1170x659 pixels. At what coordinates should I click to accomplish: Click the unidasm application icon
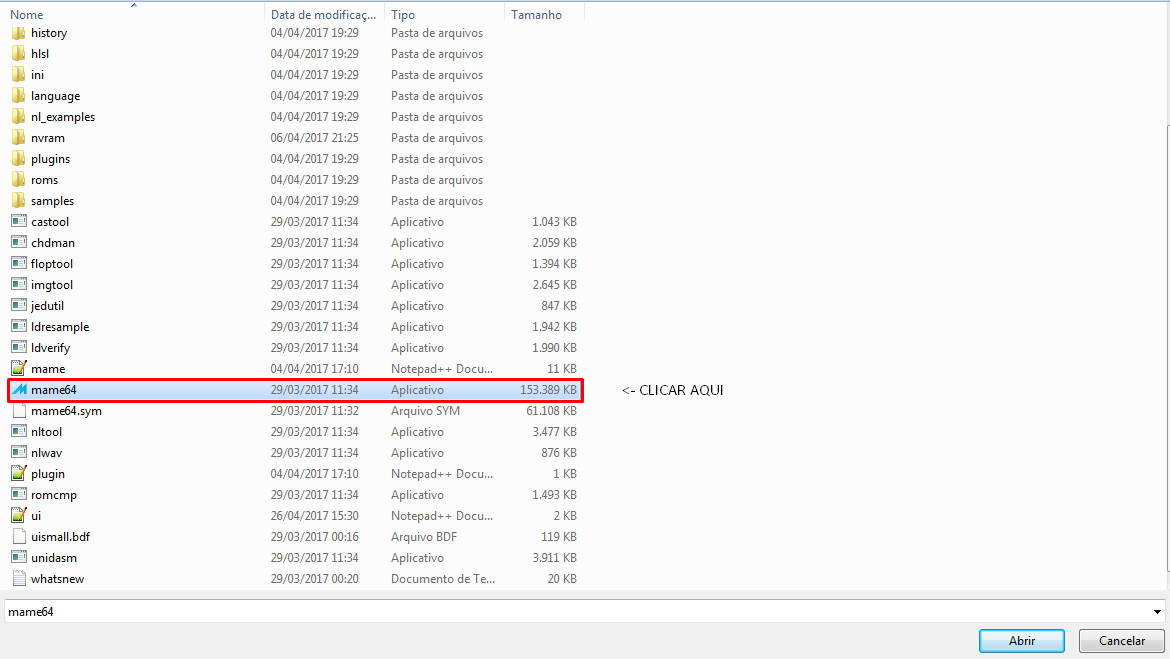pos(19,558)
